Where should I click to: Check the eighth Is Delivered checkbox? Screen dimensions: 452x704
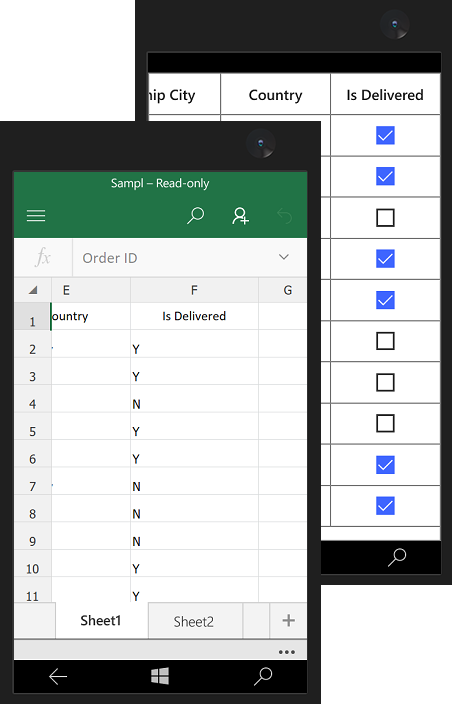(385, 423)
